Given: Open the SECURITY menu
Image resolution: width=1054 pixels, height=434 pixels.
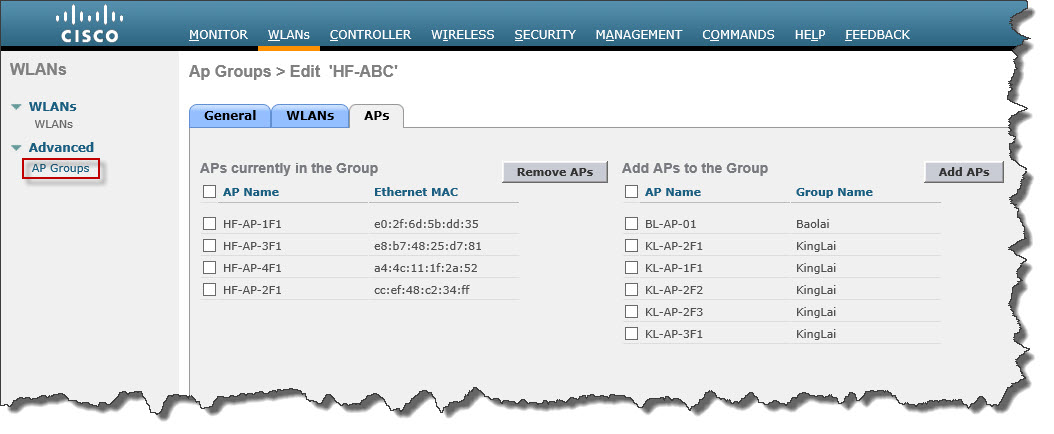Looking at the screenshot, I should pos(545,34).
